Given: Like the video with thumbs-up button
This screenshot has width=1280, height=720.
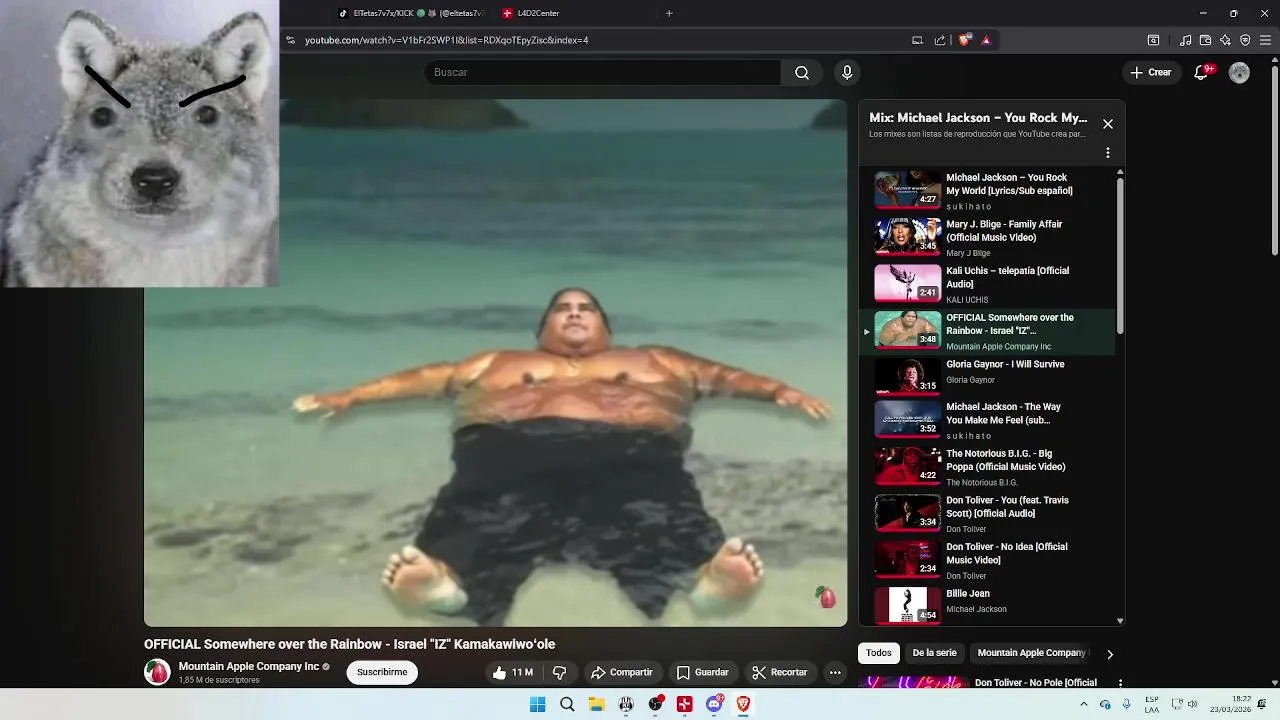Looking at the screenshot, I should point(512,672).
